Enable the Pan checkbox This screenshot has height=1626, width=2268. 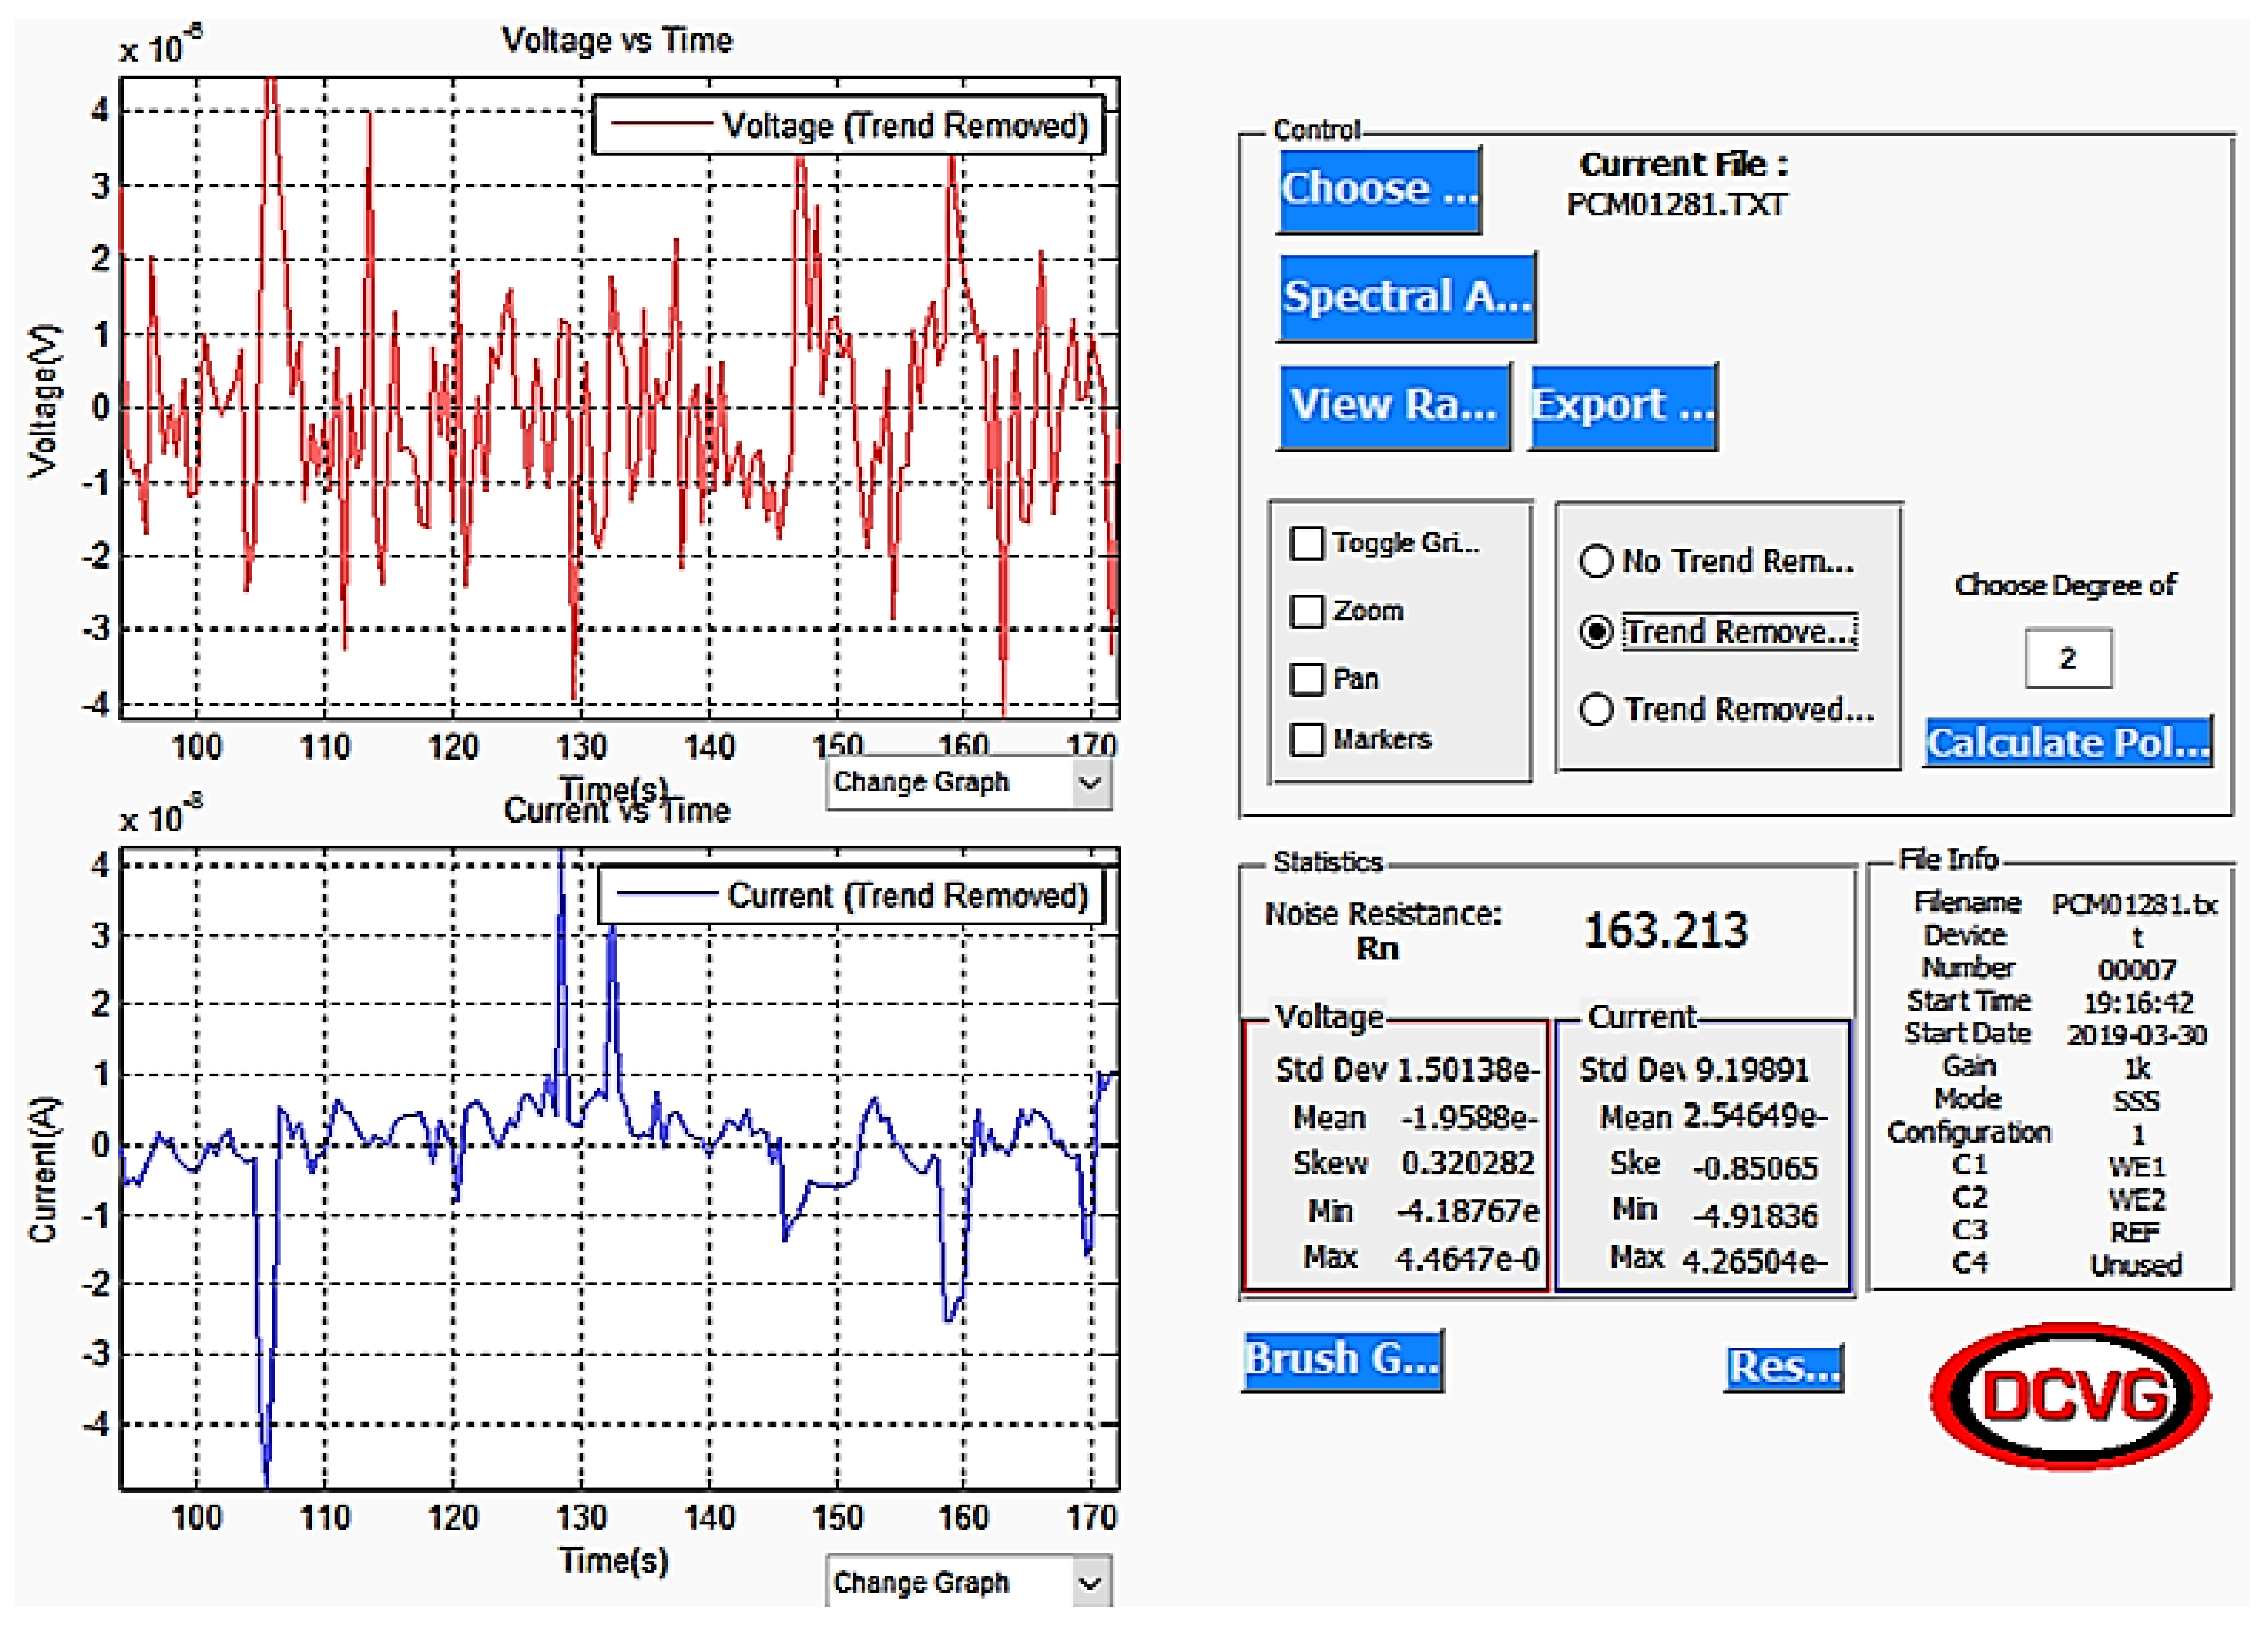pos(1307,679)
